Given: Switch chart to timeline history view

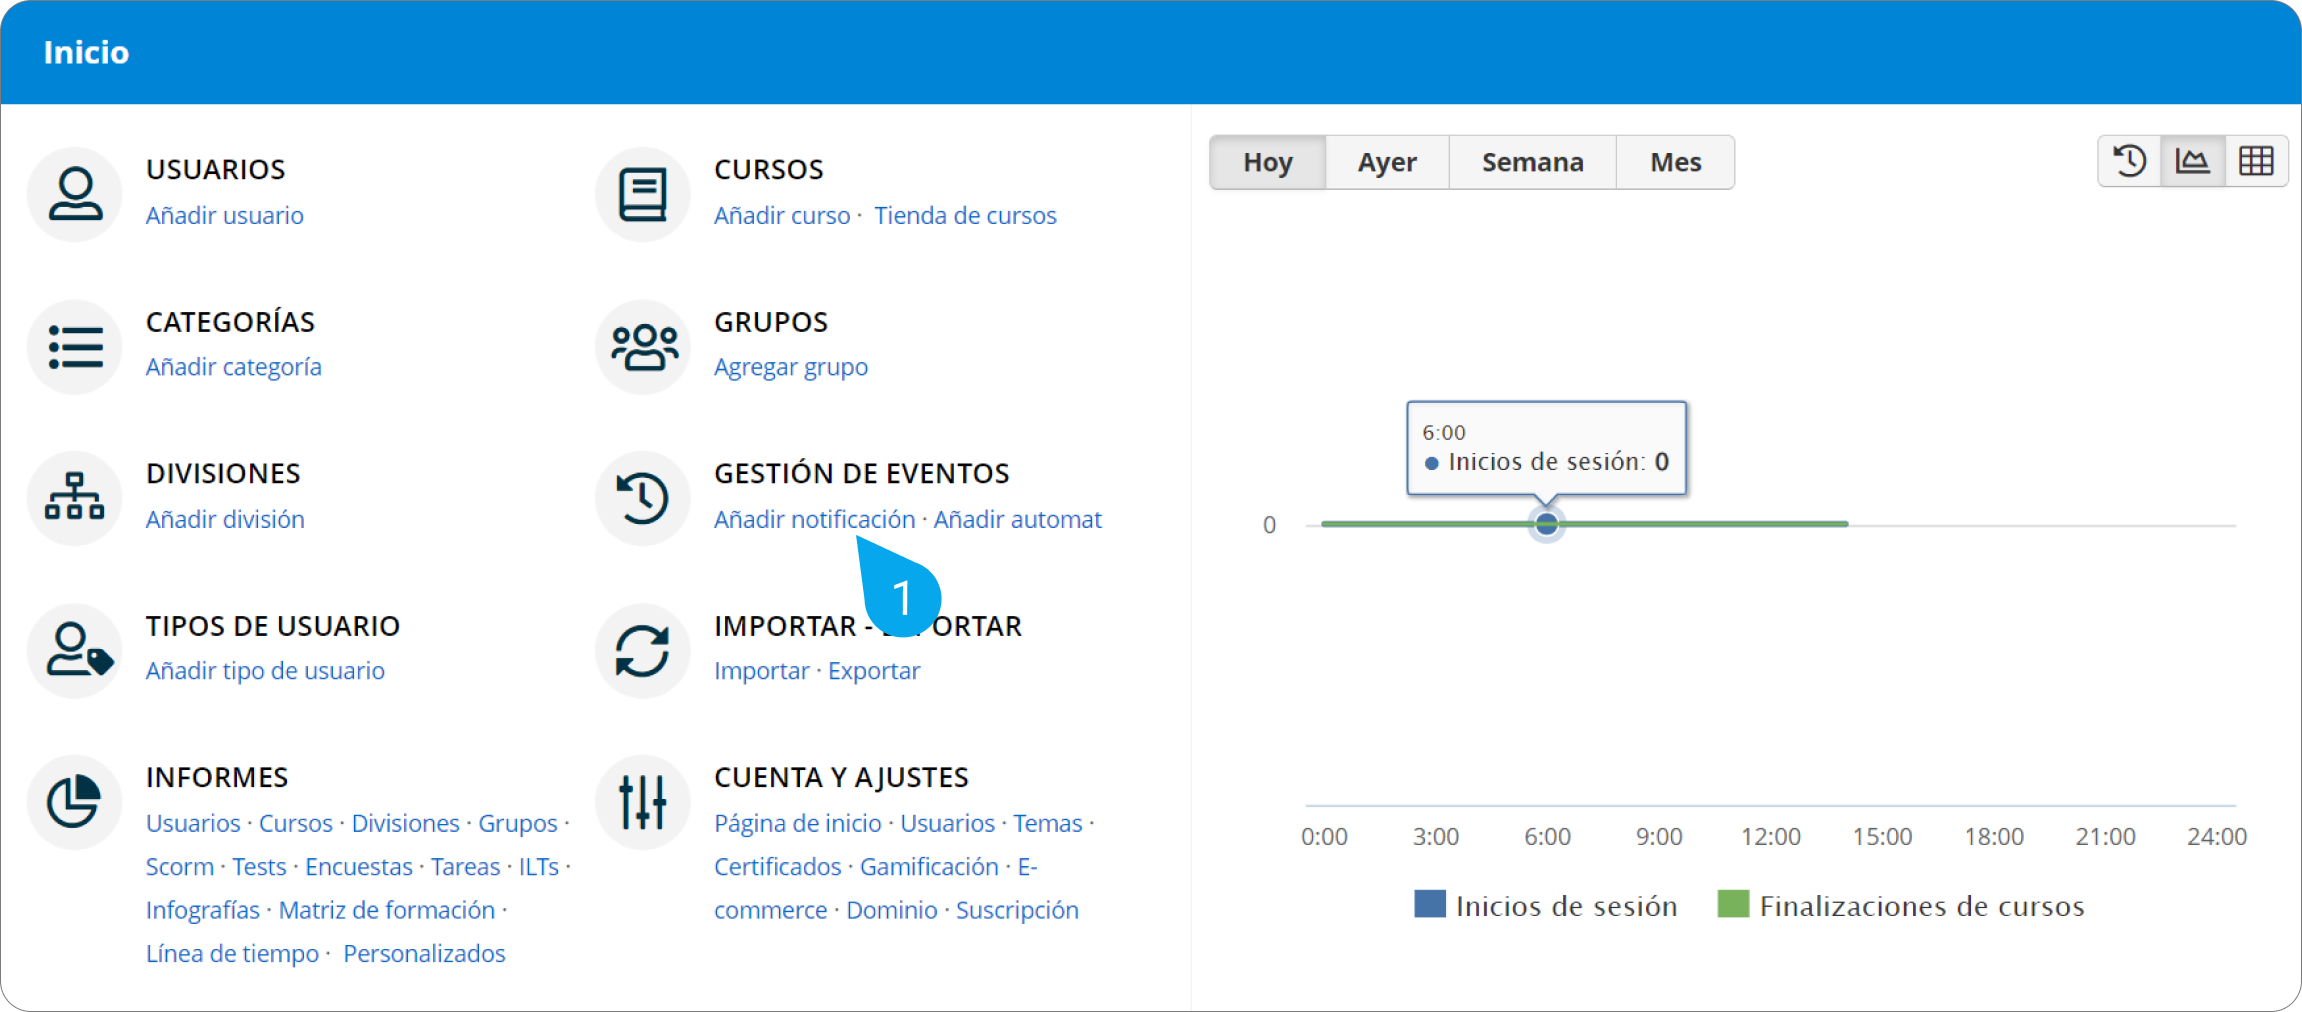Looking at the screenshot, I should pos(2129,161).
